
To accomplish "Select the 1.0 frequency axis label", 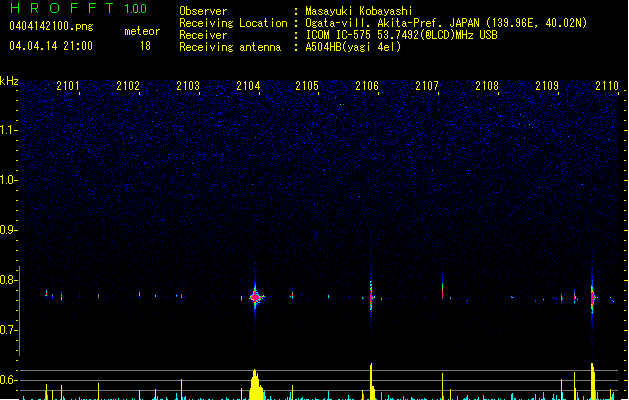I will coord(9,180).
